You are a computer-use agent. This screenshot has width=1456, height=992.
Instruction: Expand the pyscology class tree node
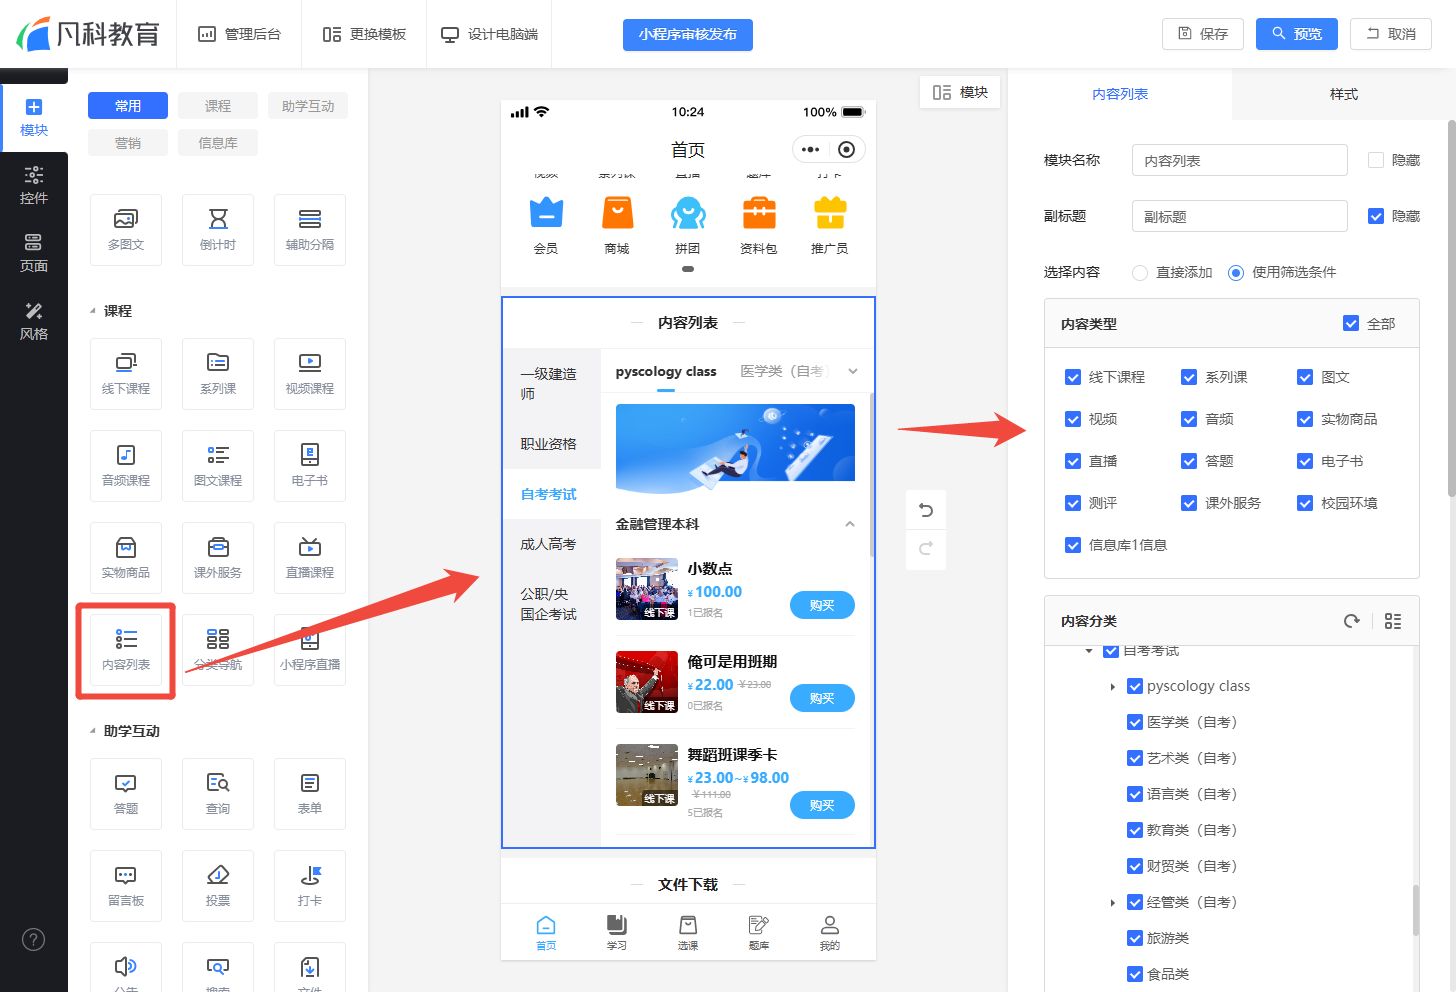1113,687
